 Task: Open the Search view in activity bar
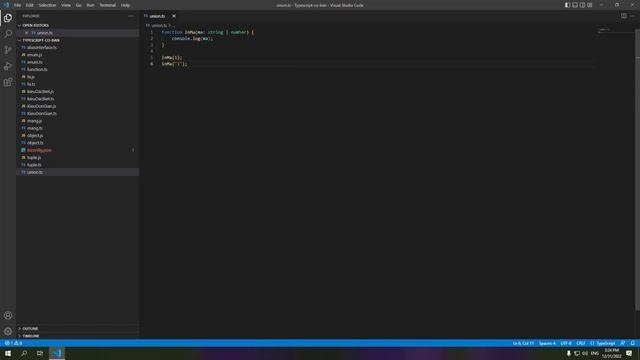[x=8, y=33]
